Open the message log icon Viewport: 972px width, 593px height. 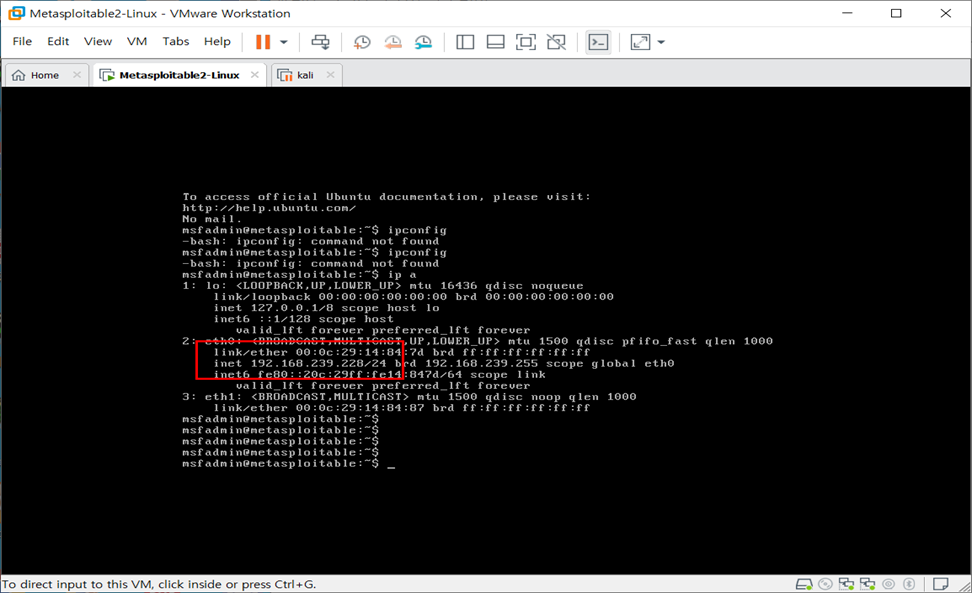tap(940, 584)
